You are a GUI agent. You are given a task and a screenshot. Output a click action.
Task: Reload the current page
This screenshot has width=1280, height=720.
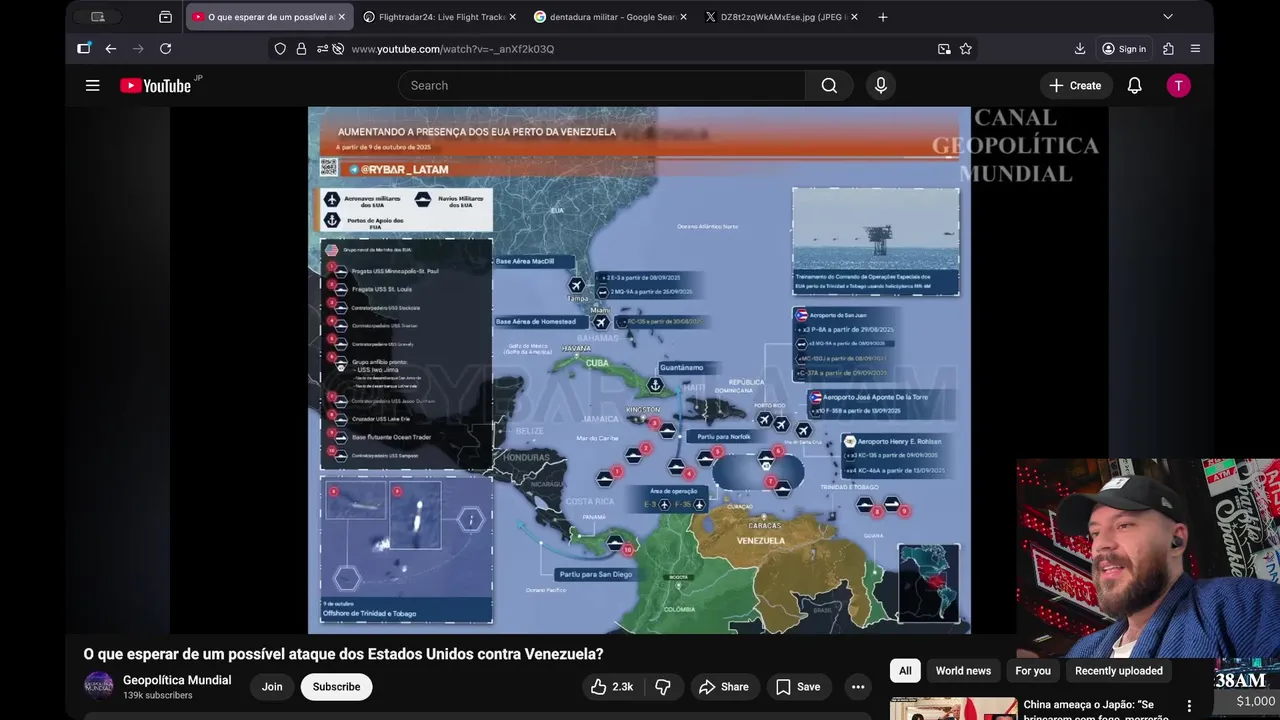(165, 49)
